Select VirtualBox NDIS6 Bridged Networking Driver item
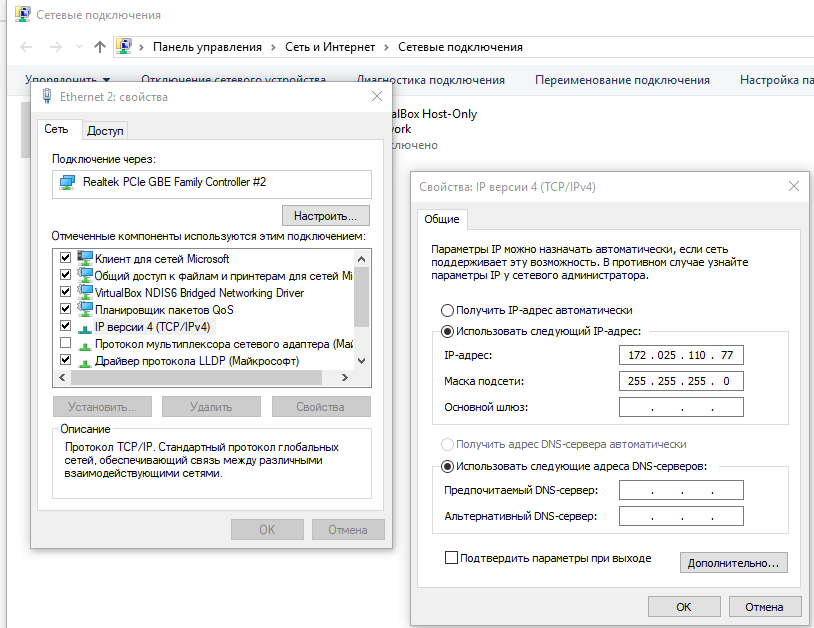Viewport: 814px width, 628px height. click(199, 293)
